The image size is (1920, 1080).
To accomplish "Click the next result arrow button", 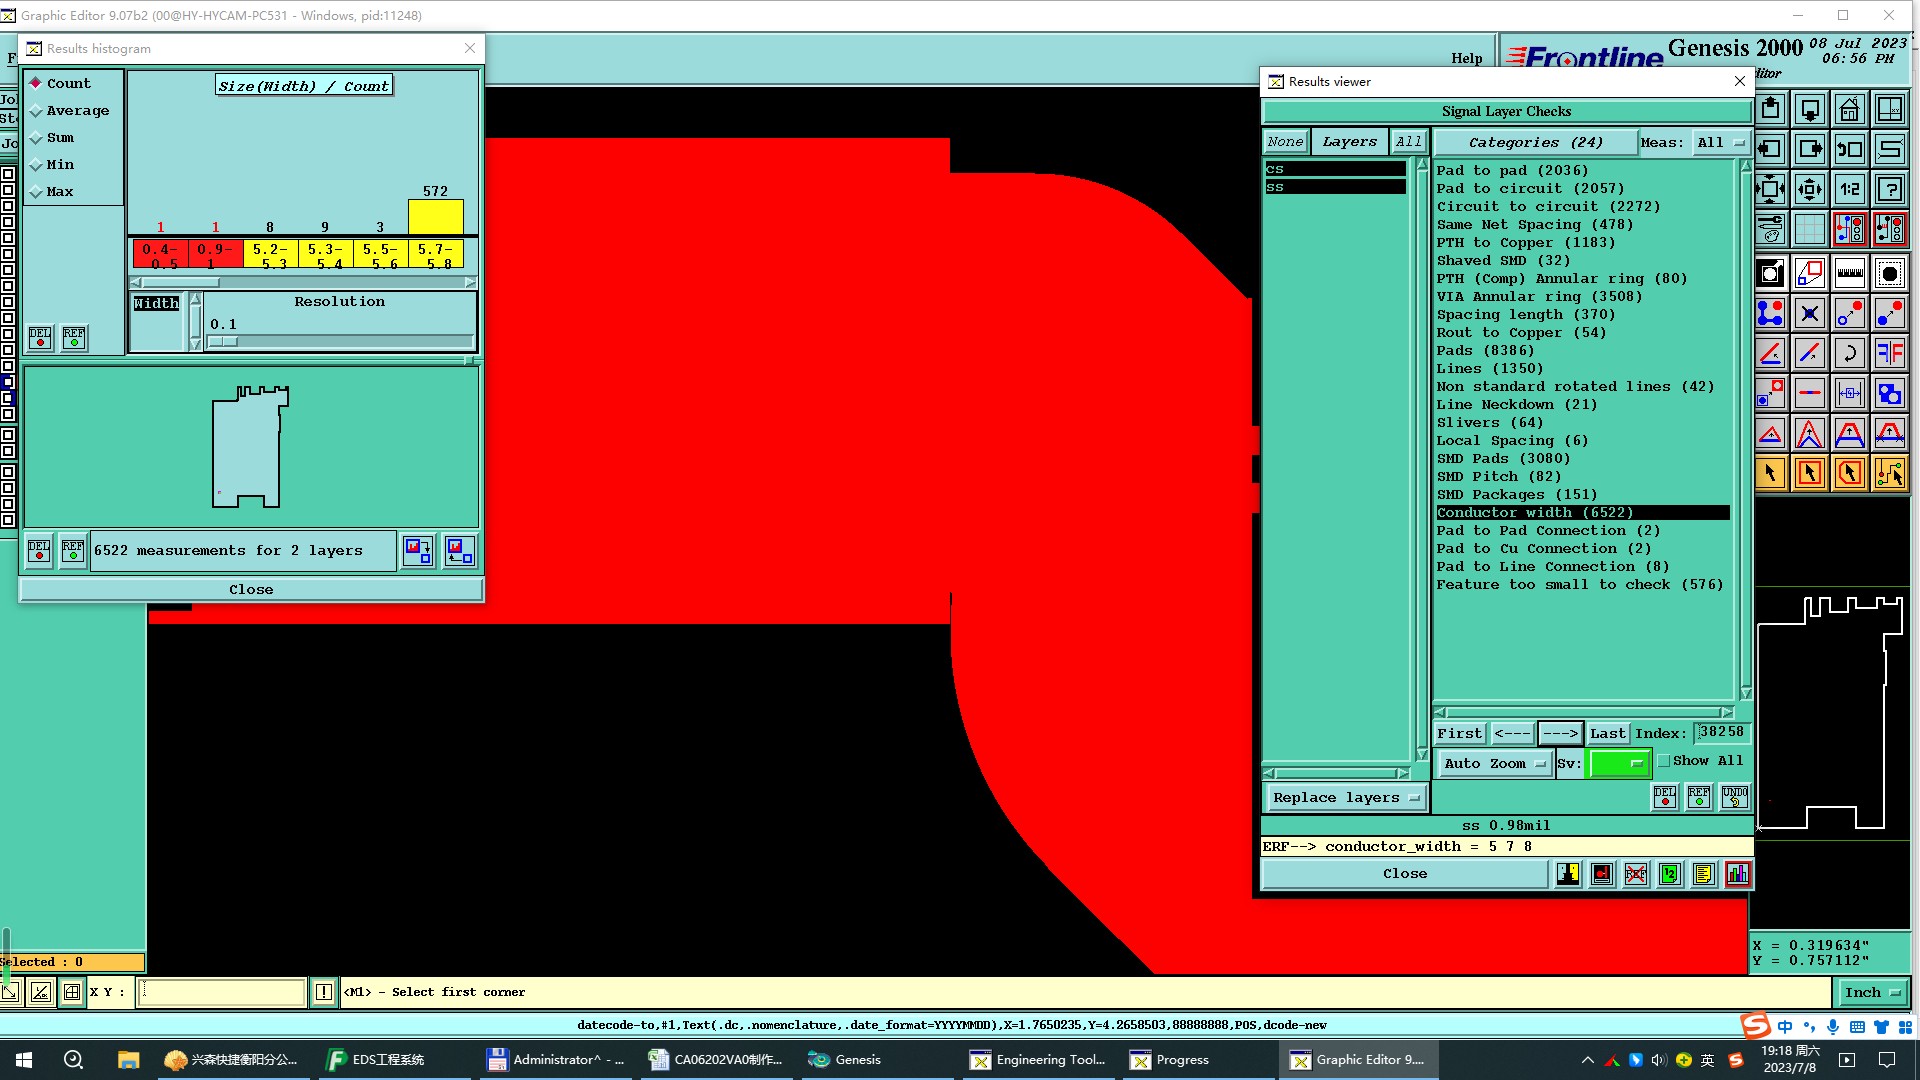I will (x=1560, y=733).
